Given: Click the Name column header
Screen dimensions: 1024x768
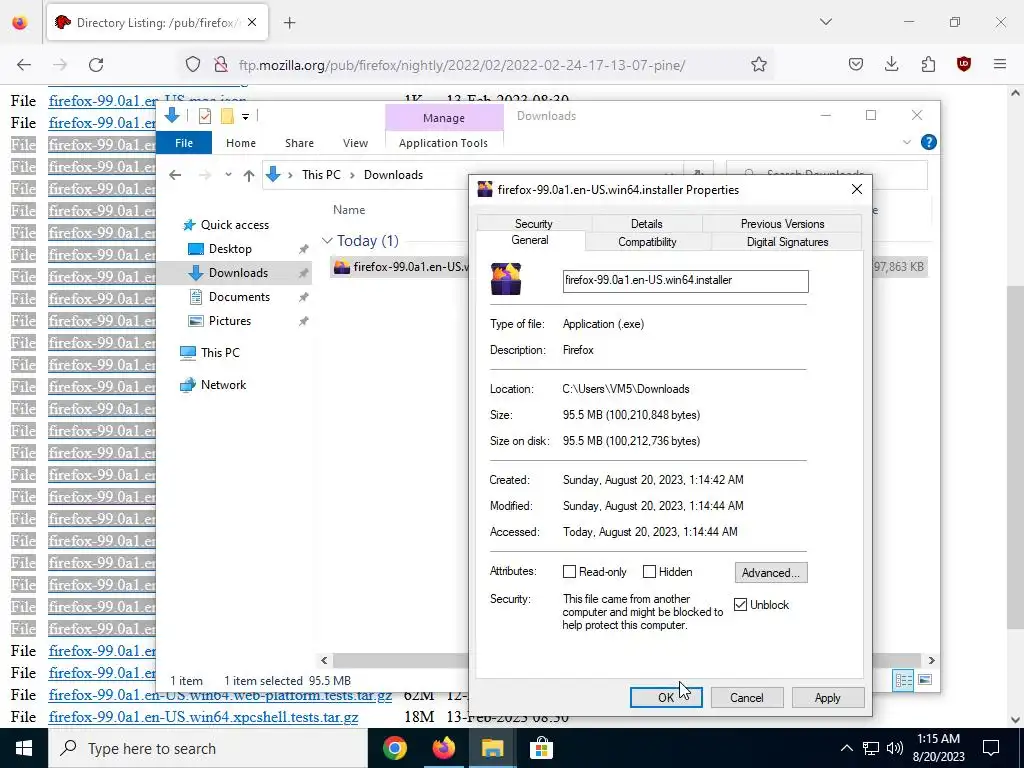Looking at the screenshot, I should [349, 210].
